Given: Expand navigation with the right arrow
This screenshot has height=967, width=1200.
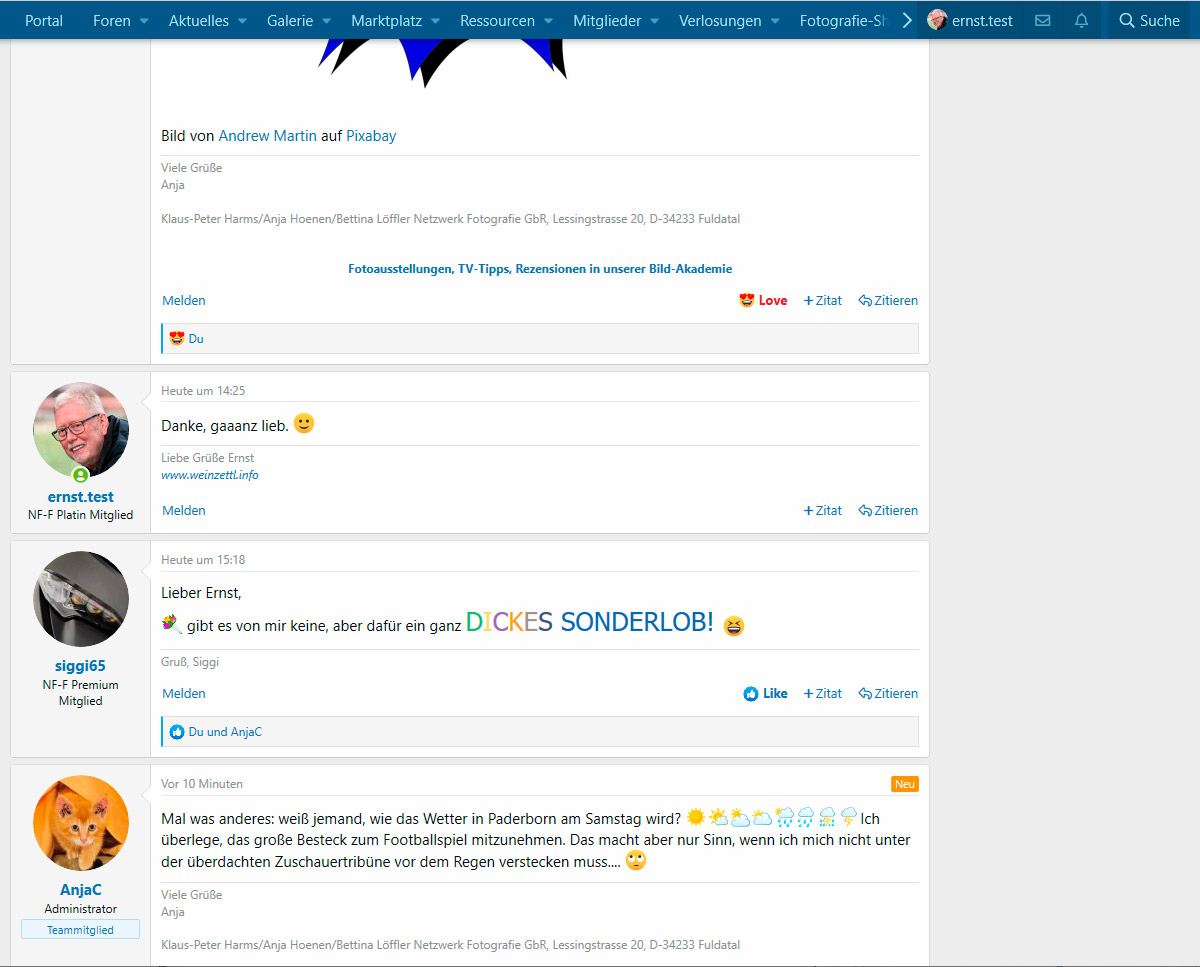Looking at the screenshot, I should (x=906, y=20).
